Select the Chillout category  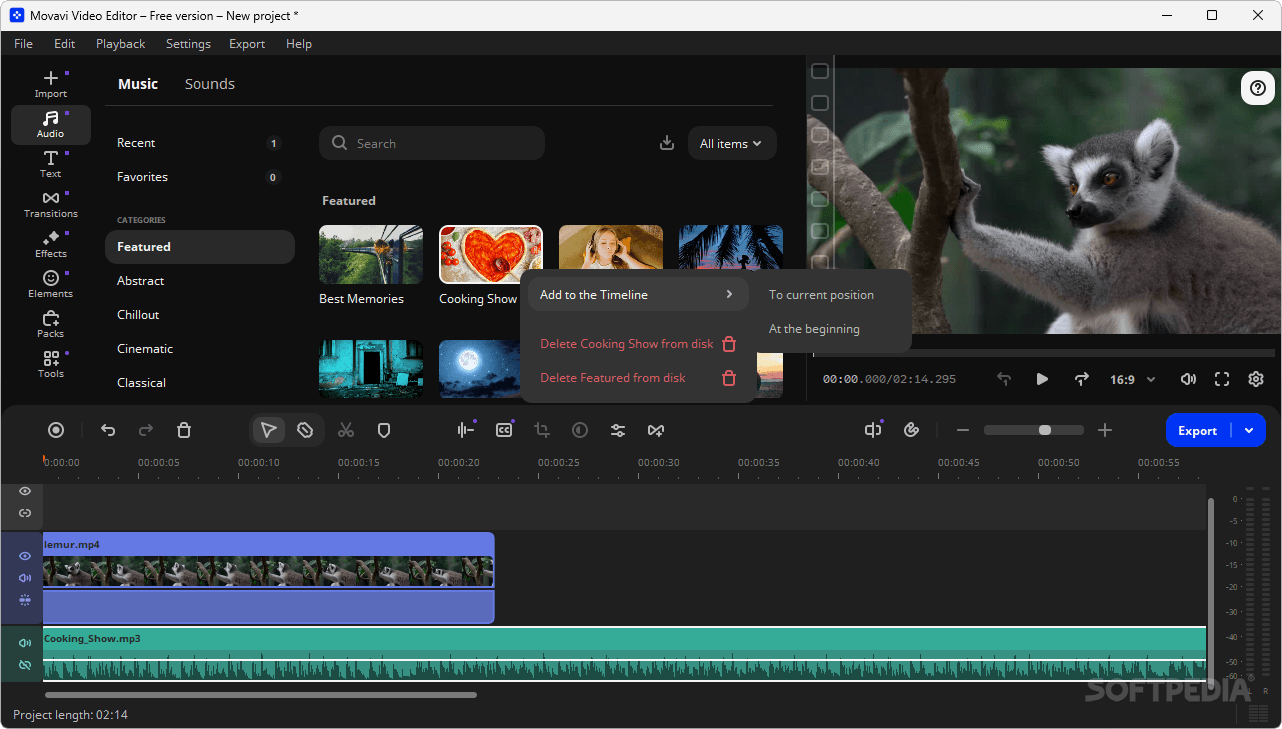pyautogui.click(x=199, y=315)
